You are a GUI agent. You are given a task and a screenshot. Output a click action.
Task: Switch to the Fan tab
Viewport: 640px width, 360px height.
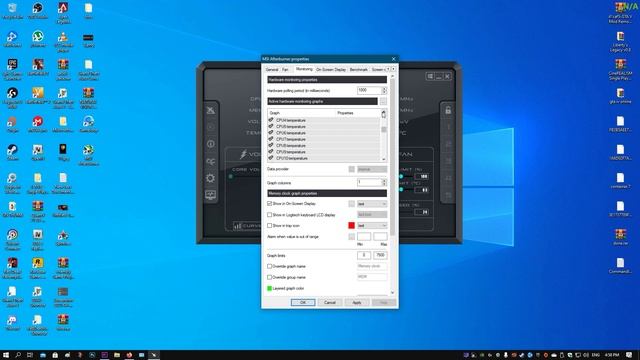click(285, 70)
